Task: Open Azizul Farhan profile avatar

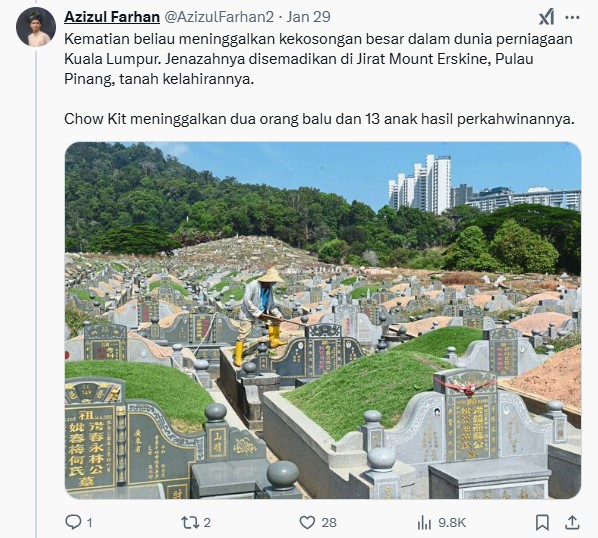Action: click(36, 27)
